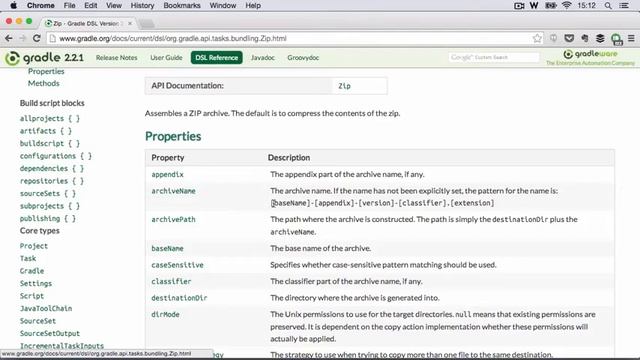
Task: Open the Apple menu
Action: [13, 6]
